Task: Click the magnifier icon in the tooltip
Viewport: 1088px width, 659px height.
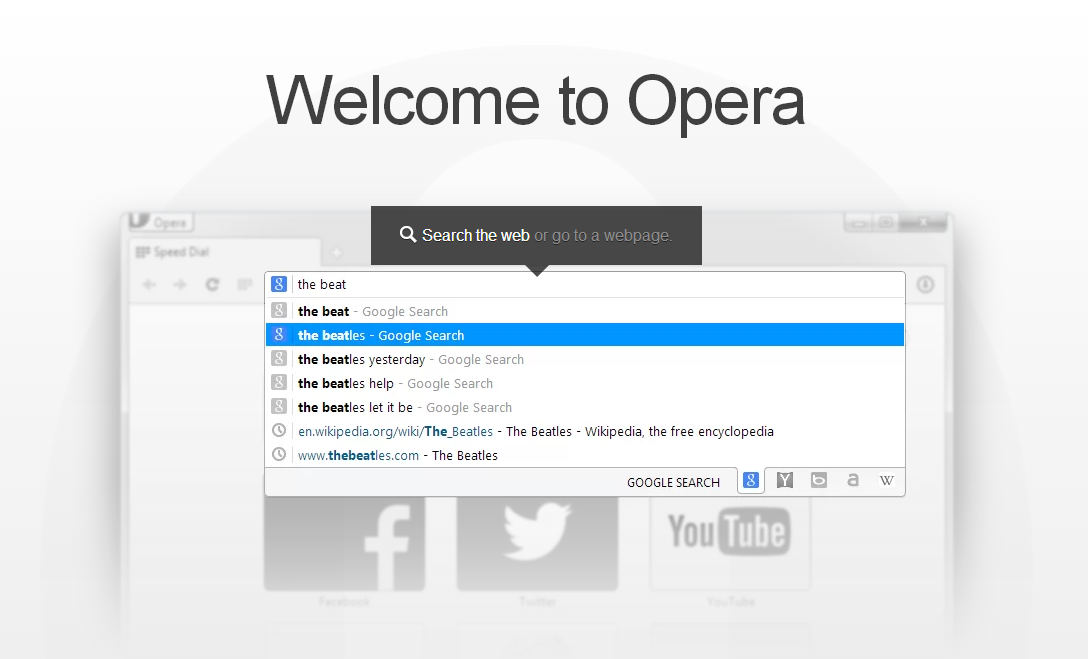Action: click(x=408, y=234)
